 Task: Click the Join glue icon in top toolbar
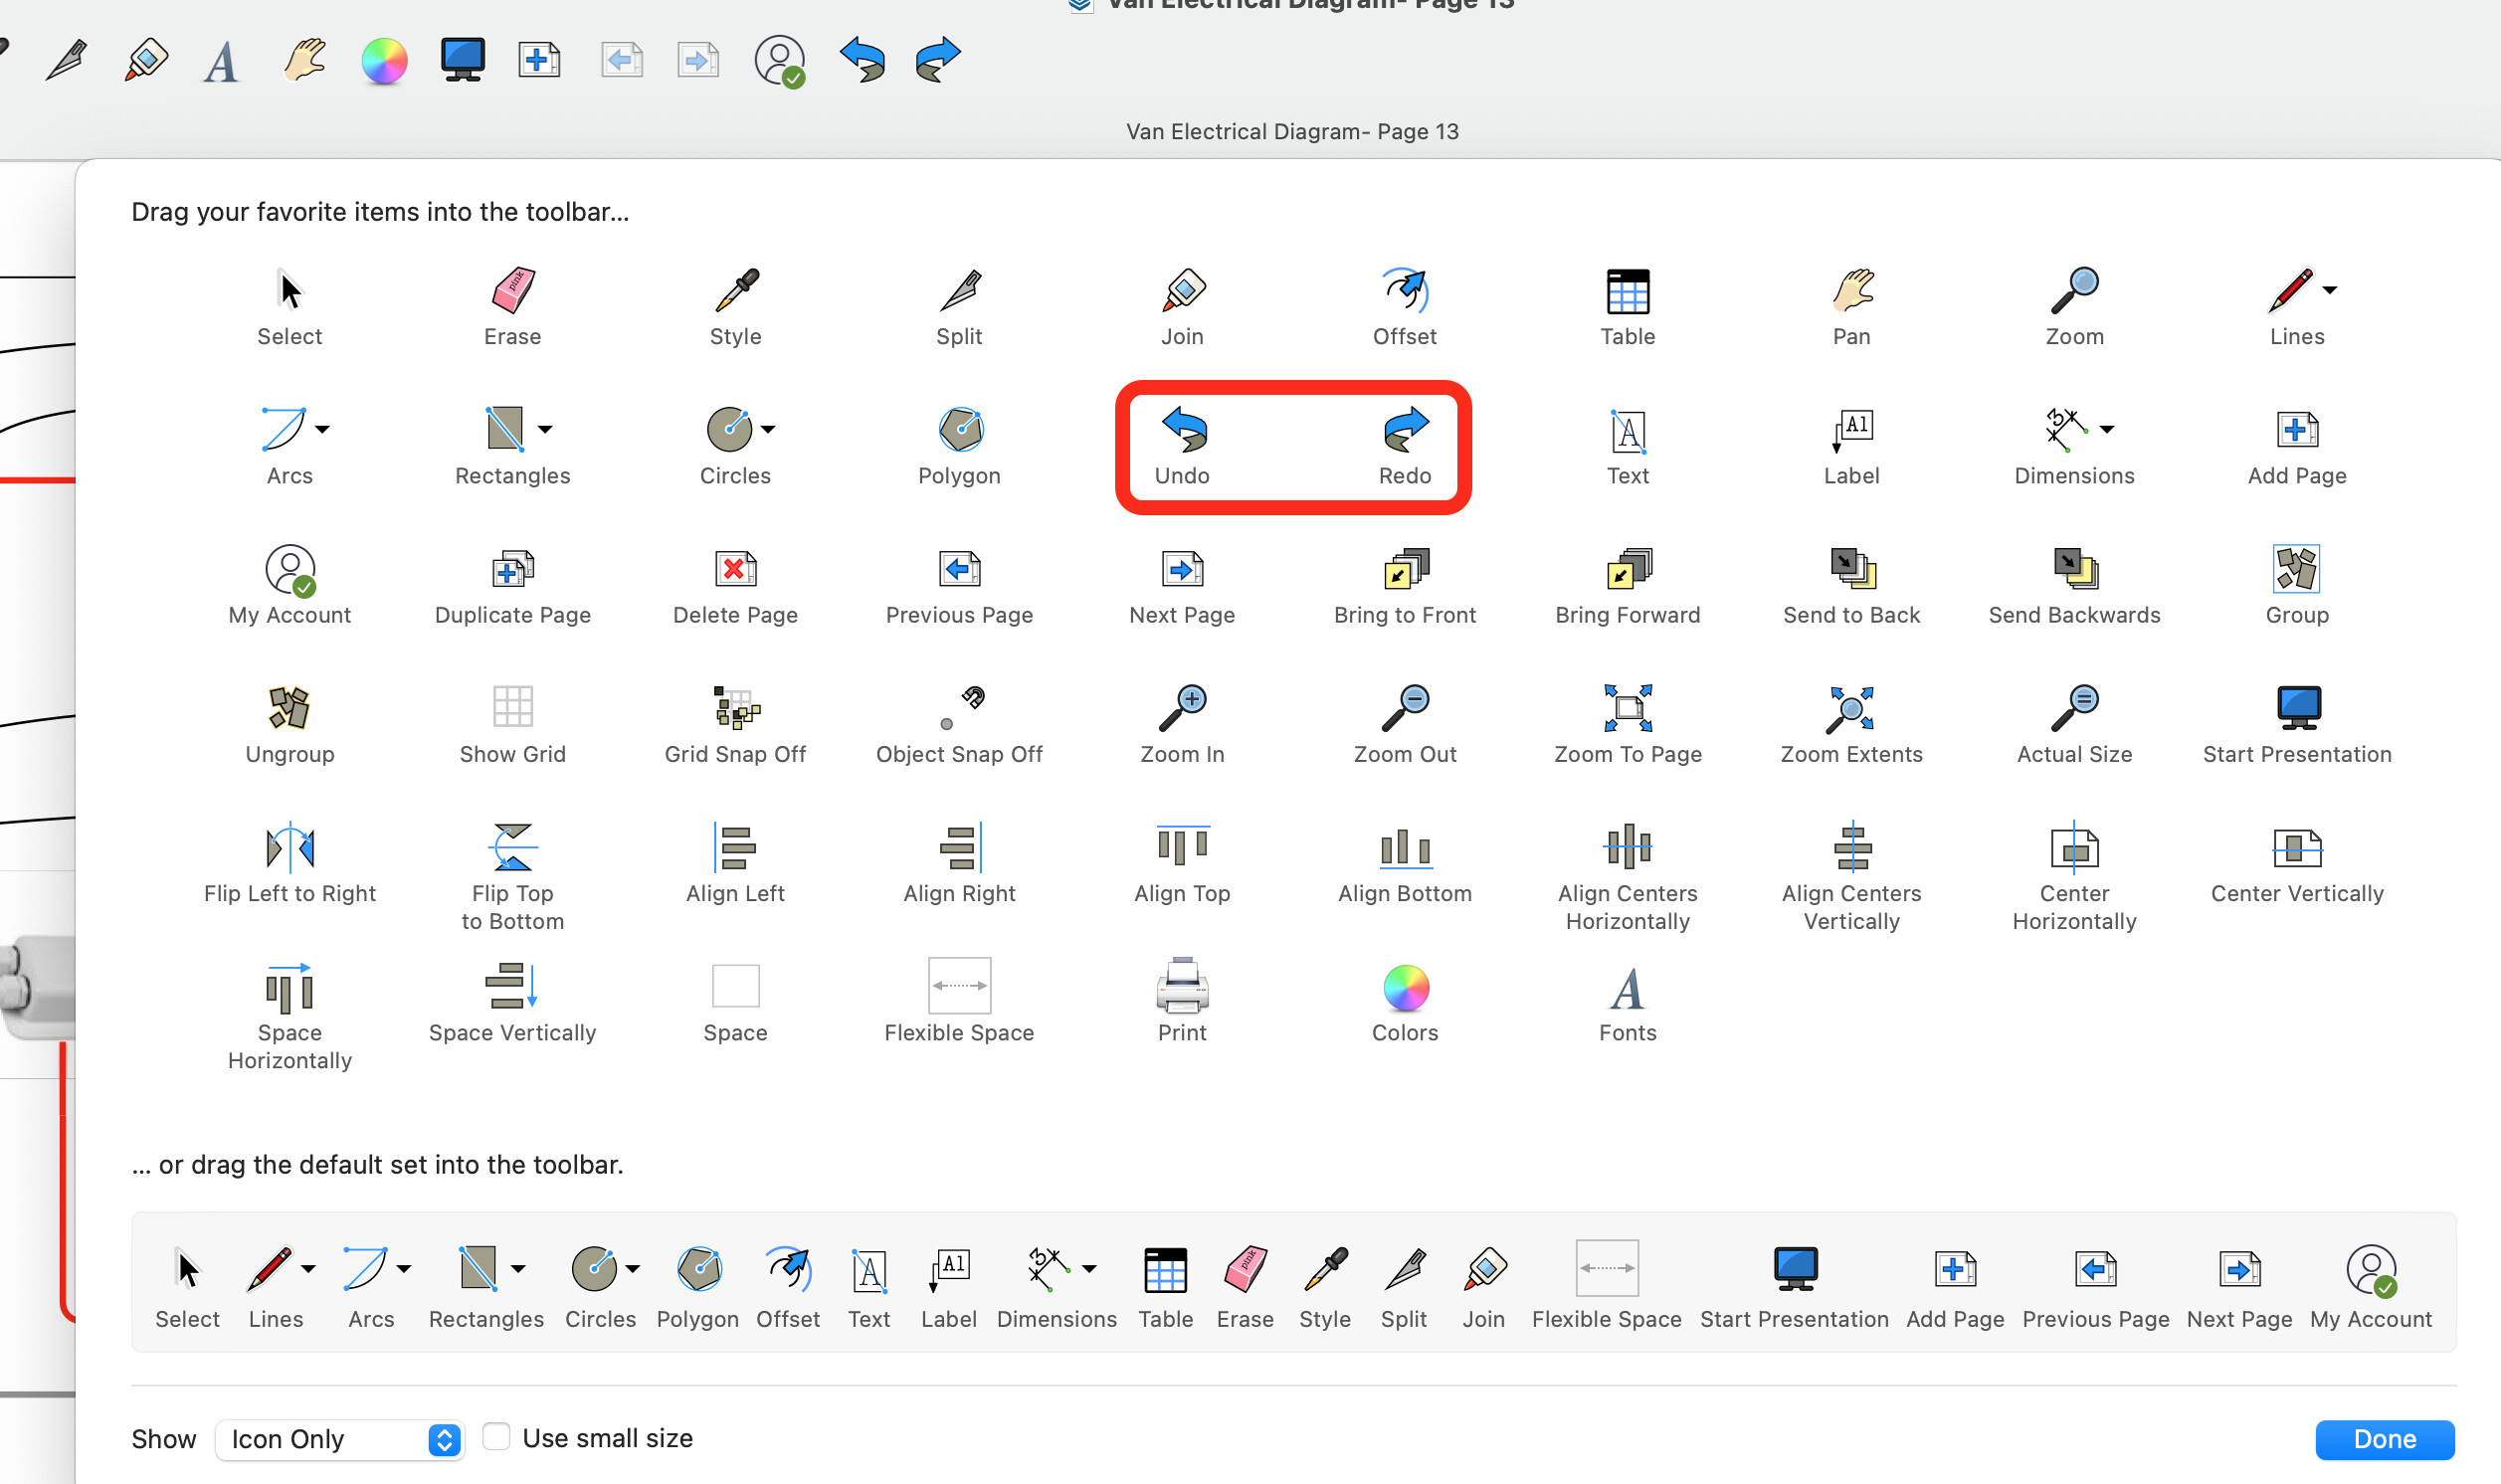coord(145,60)
